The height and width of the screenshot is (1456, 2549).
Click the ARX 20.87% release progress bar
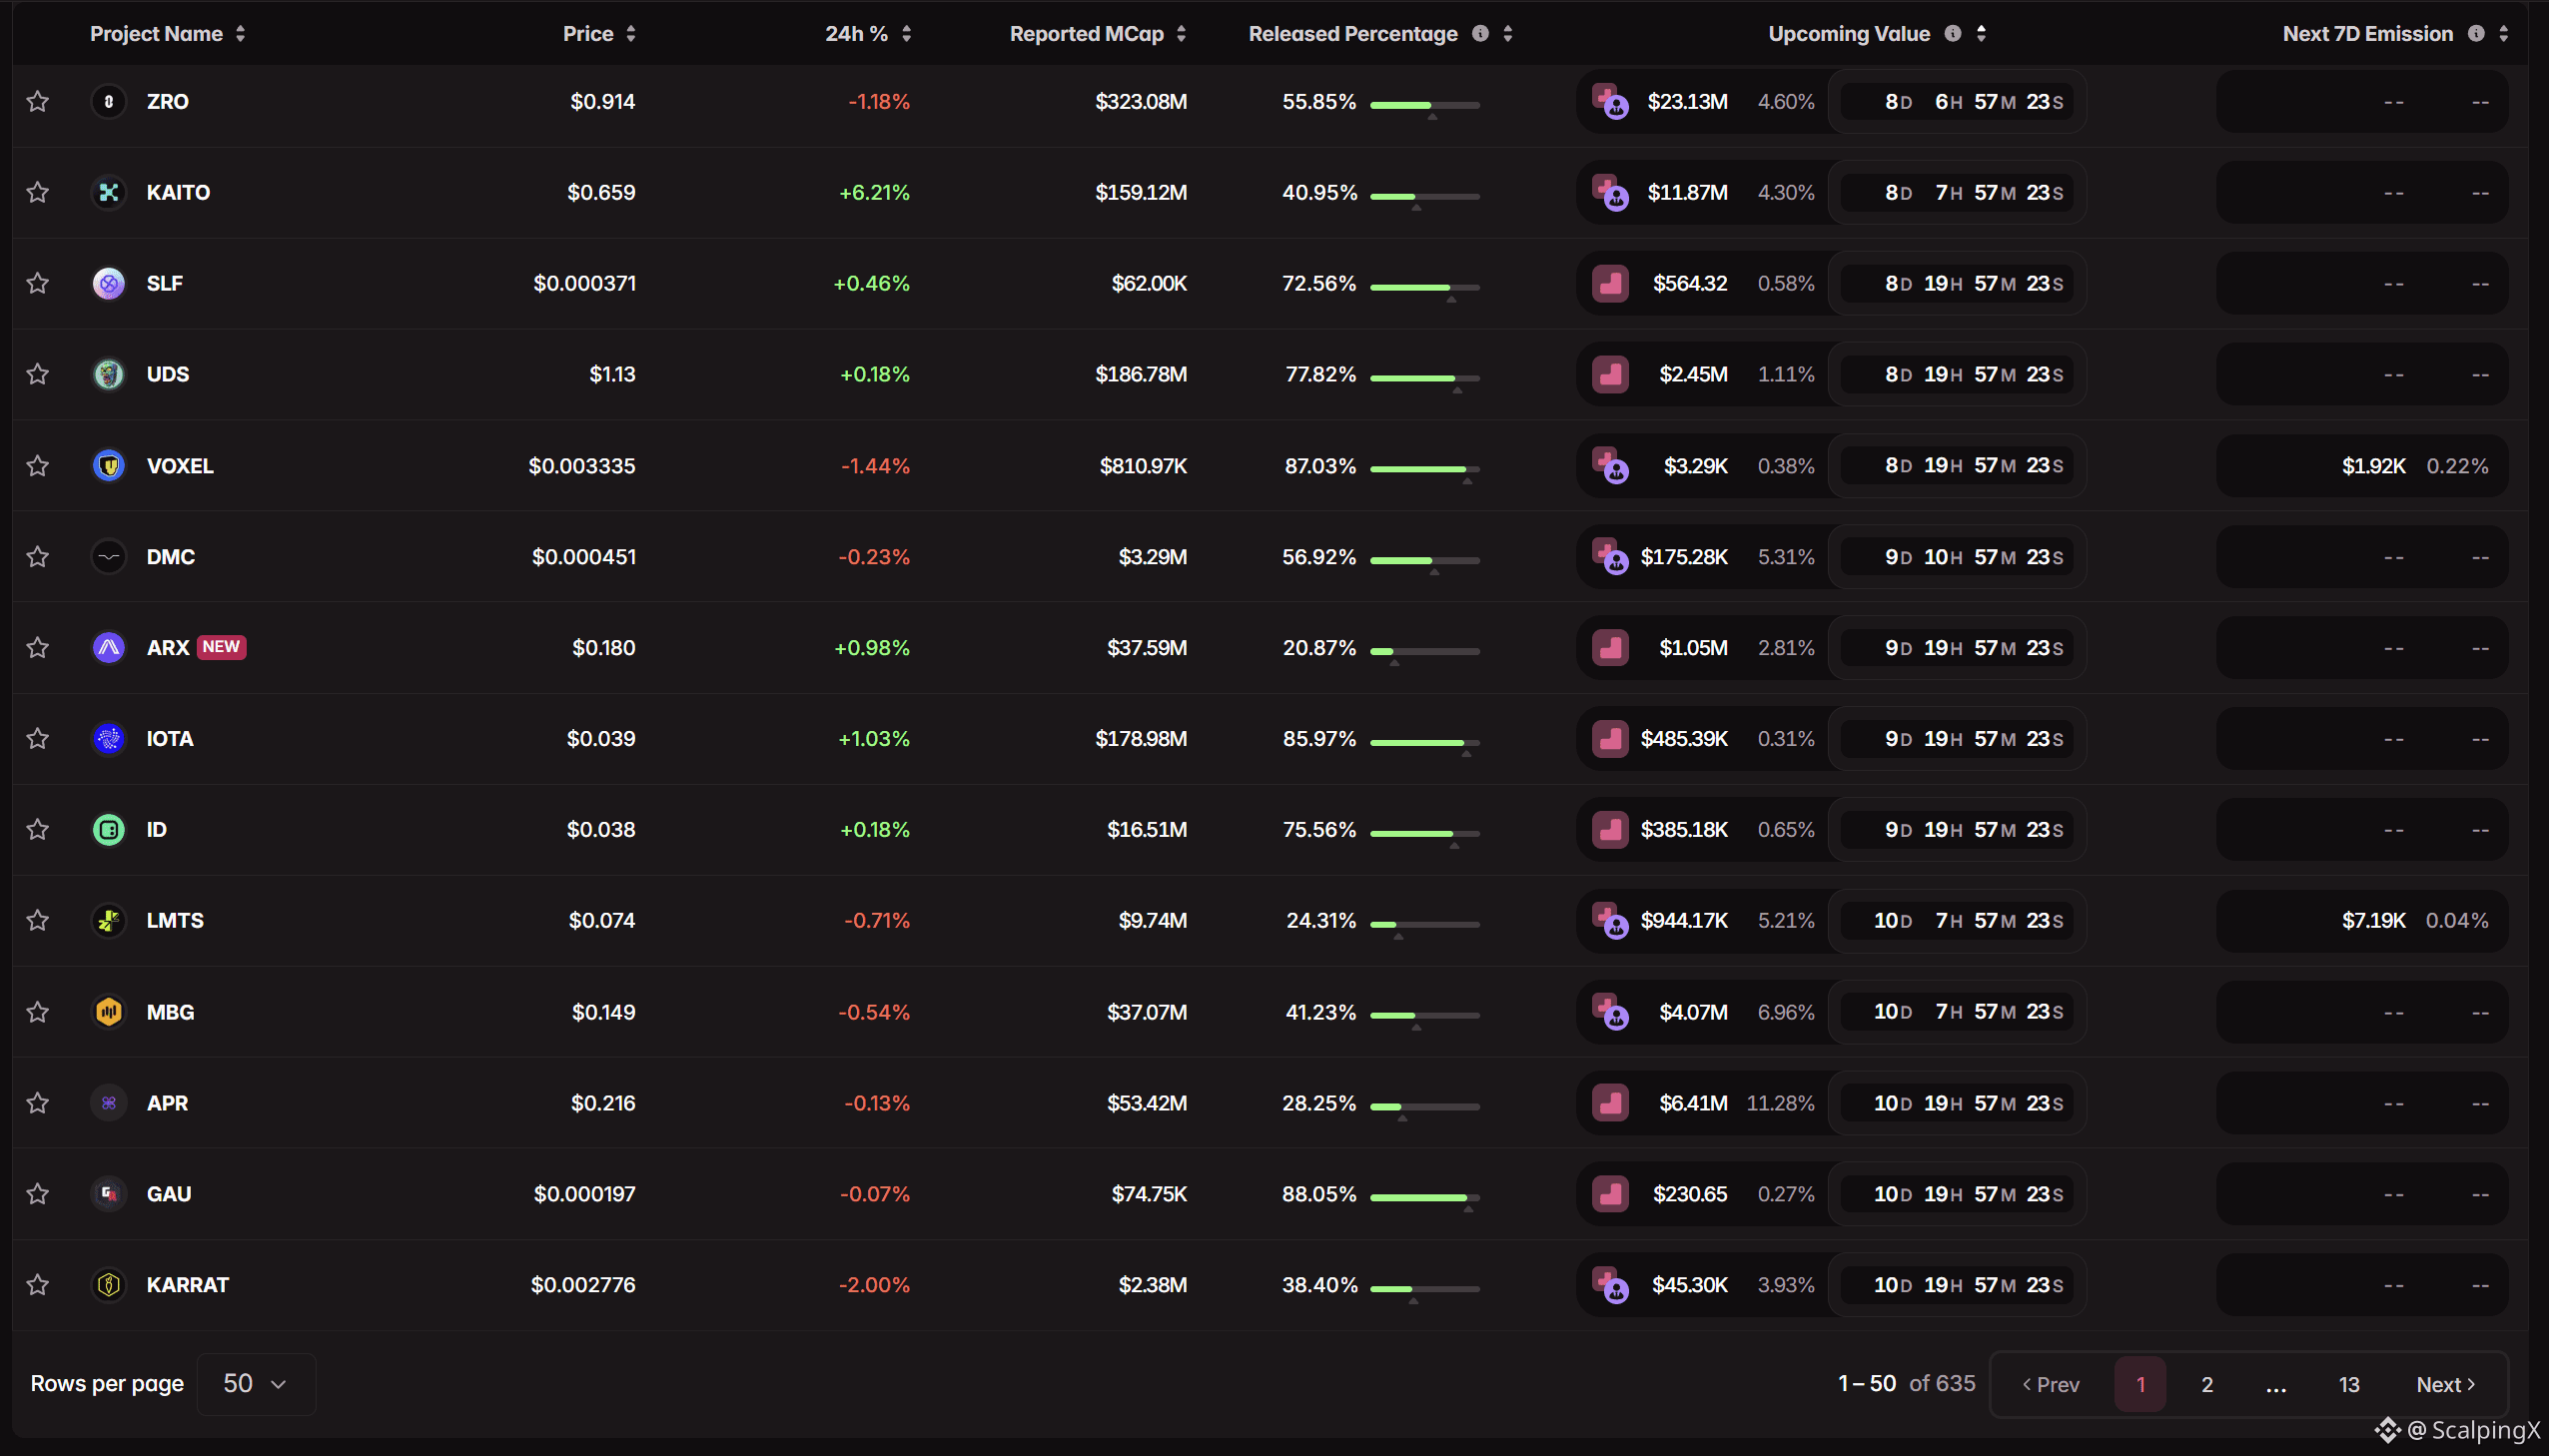click(1424, 651)
